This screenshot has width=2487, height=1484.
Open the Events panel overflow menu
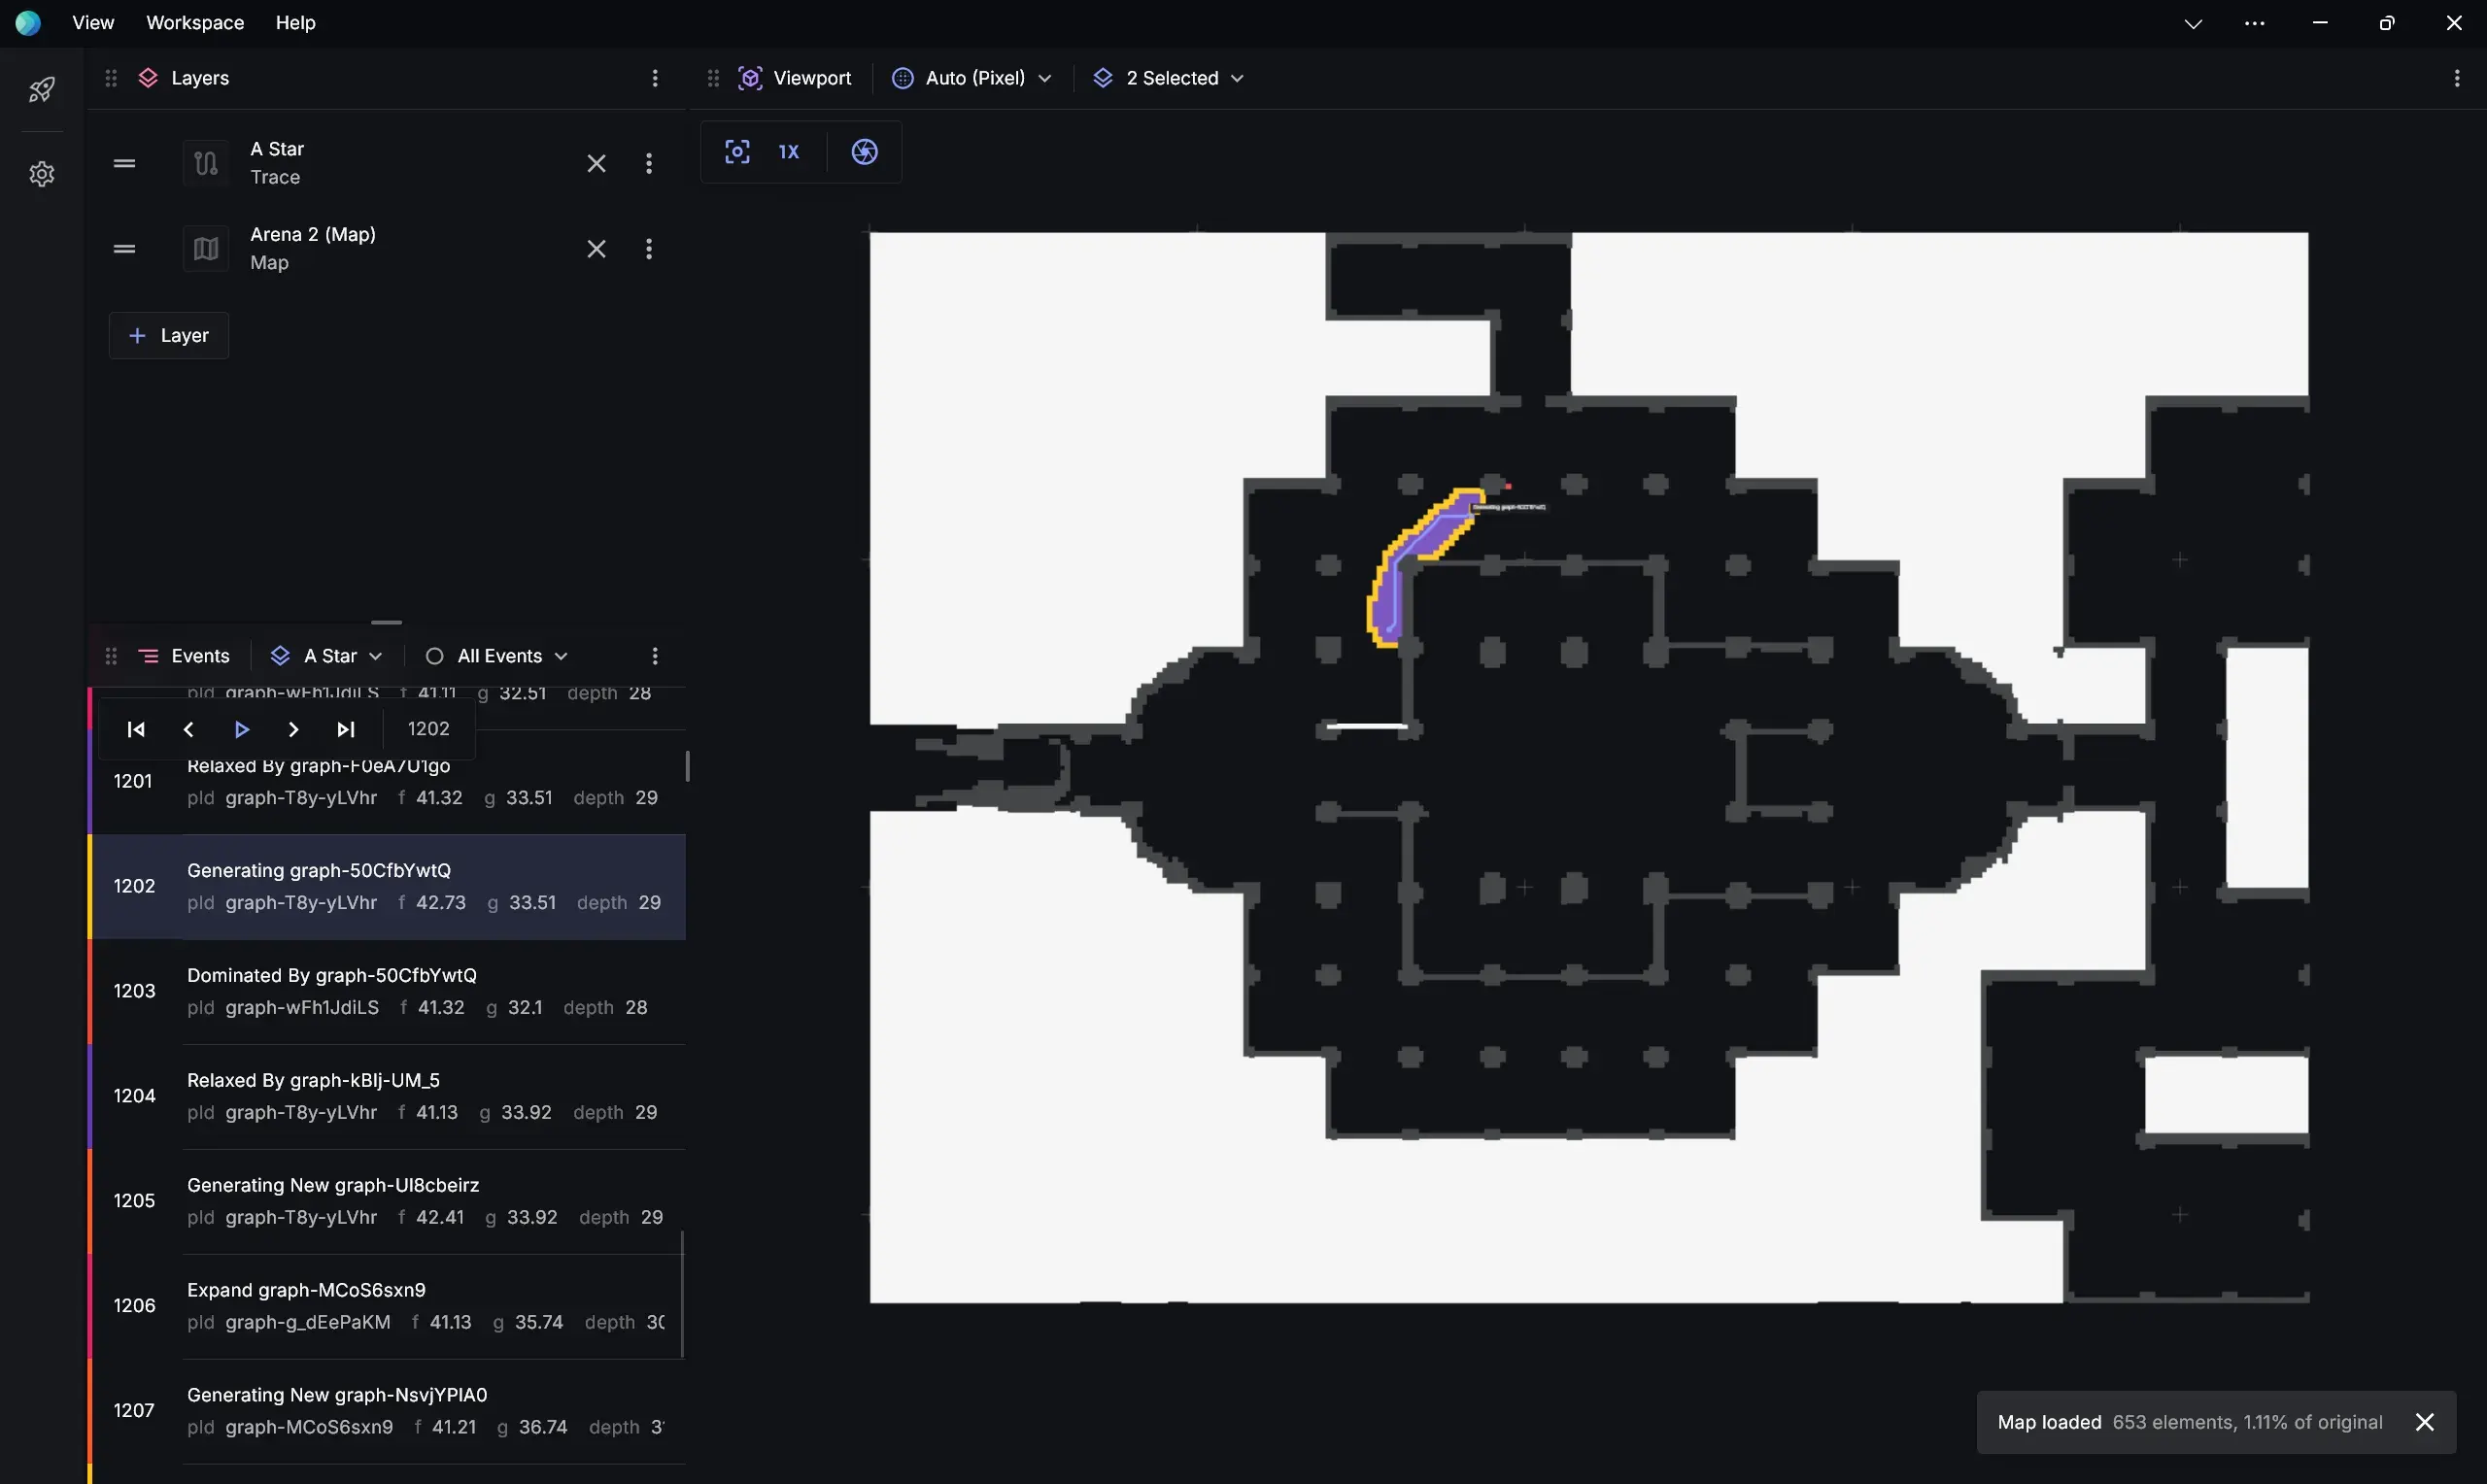pyautogui.click(x=655, y=656)
